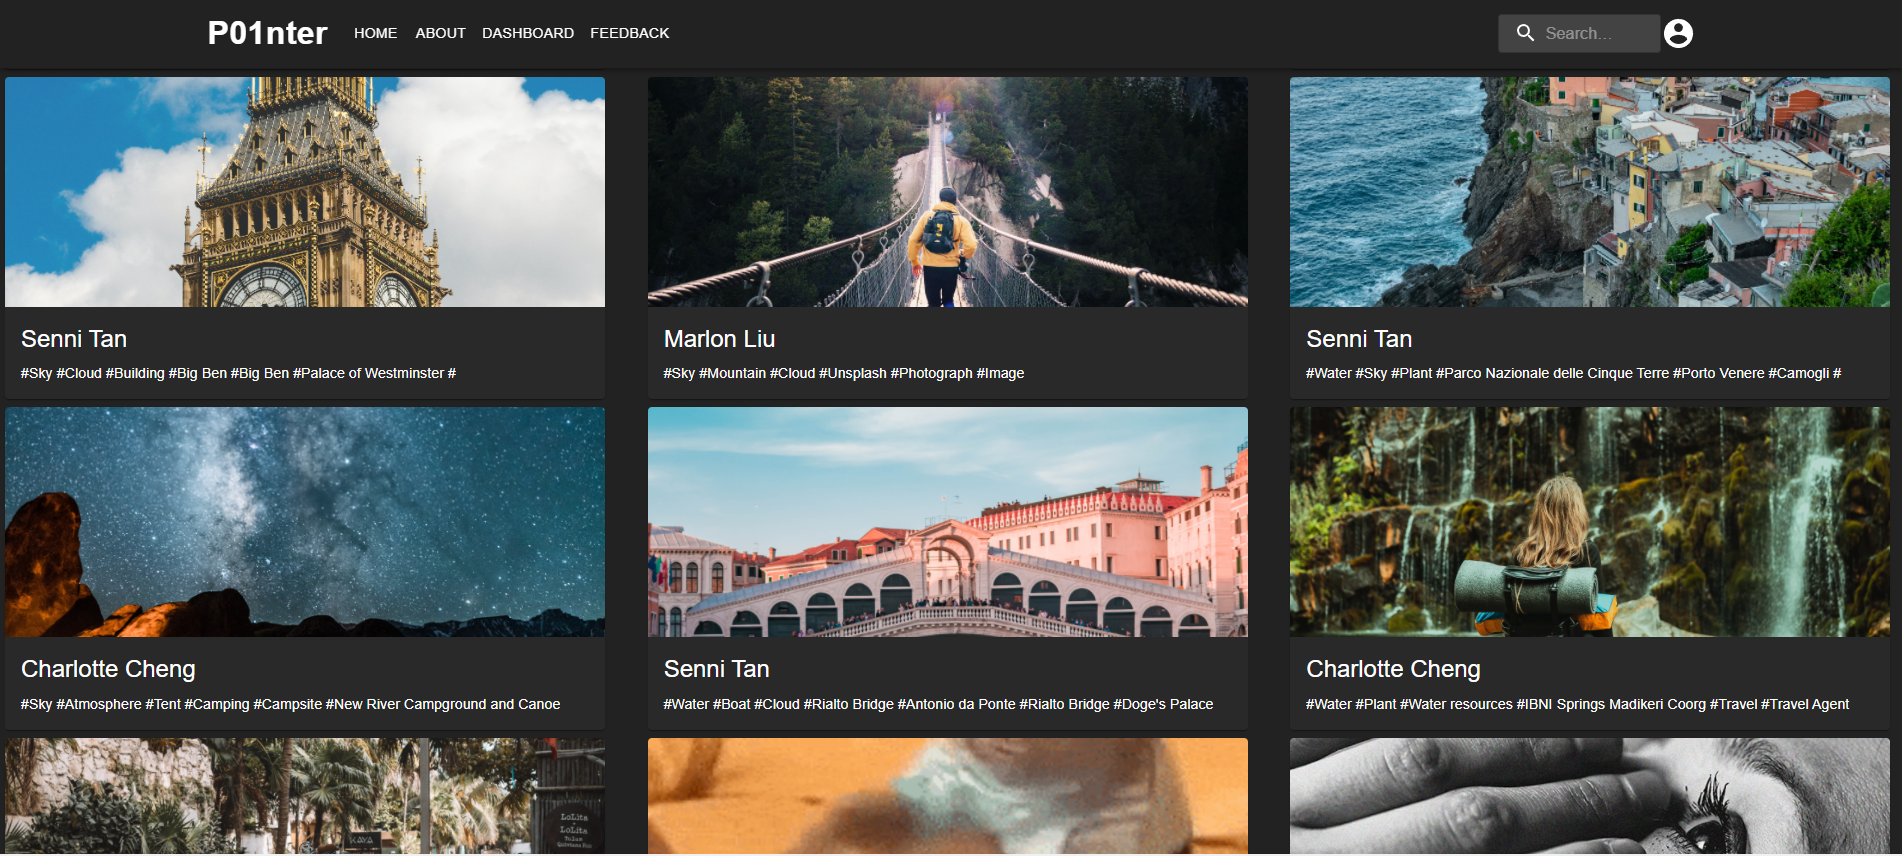Click #IBNI Springs Madikeri Coorg tag
The height and width of the screenshot is (856, 1902).
(1611, 704)
